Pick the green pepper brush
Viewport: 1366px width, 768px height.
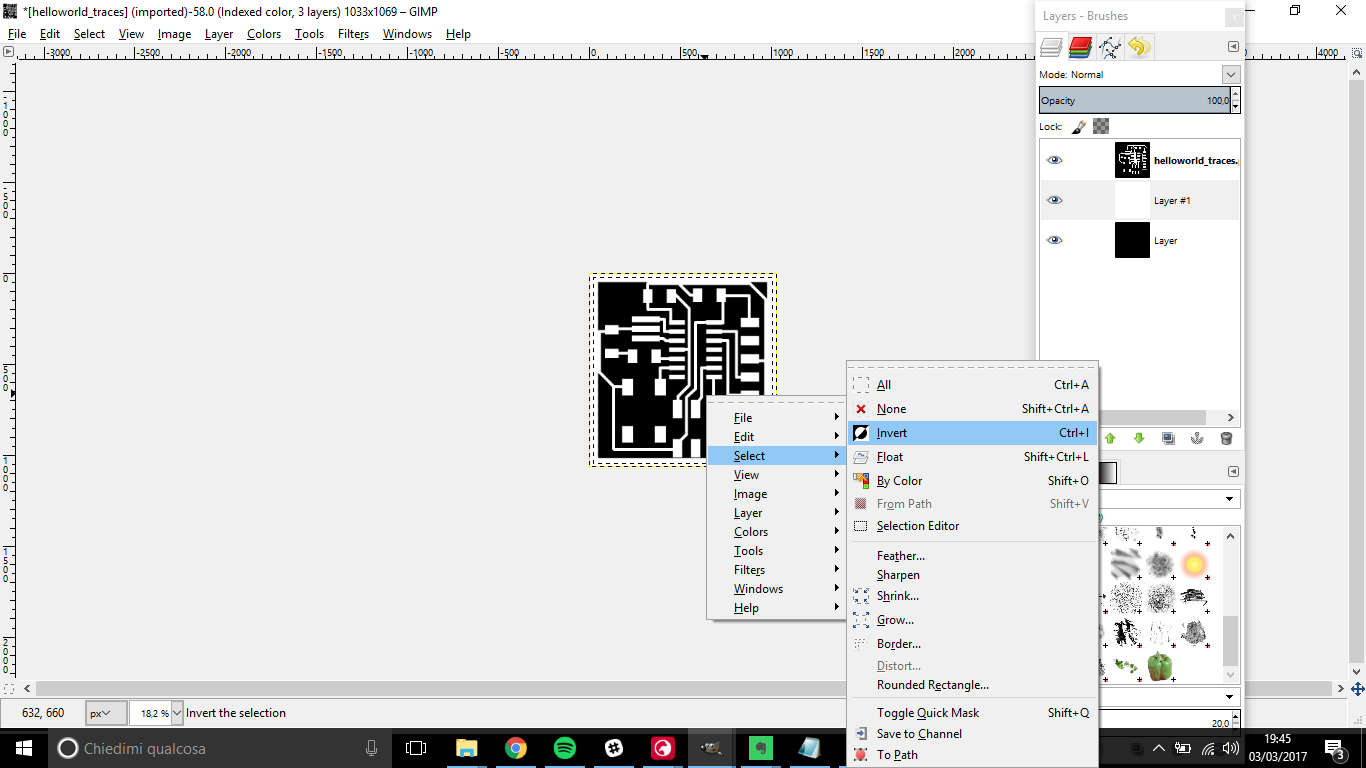[1159, 665]
